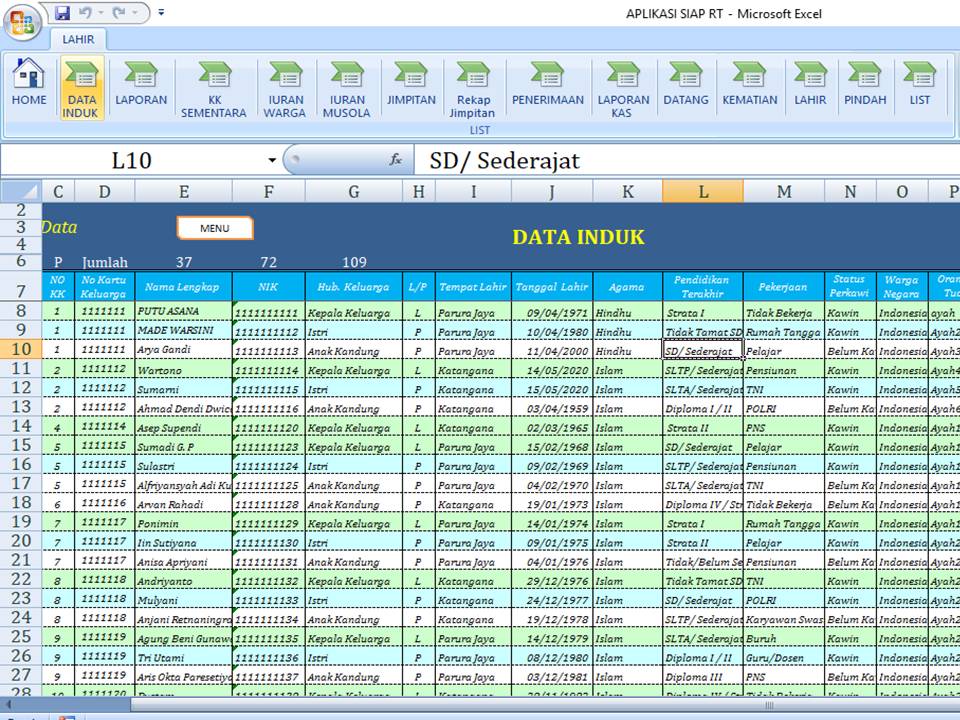Save using the Quick Access Save icon
Image resolution: width=960 pixels, height=720 pixels.
62,12
